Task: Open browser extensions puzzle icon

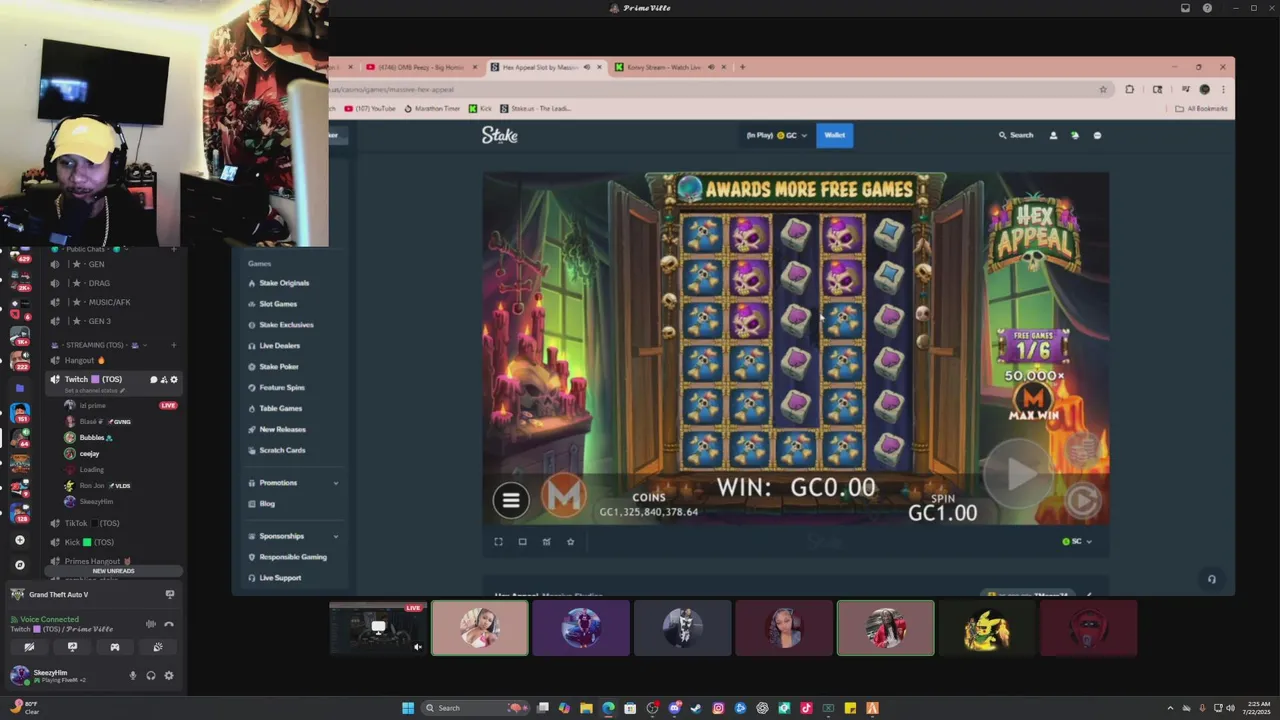Action: 1129,89
